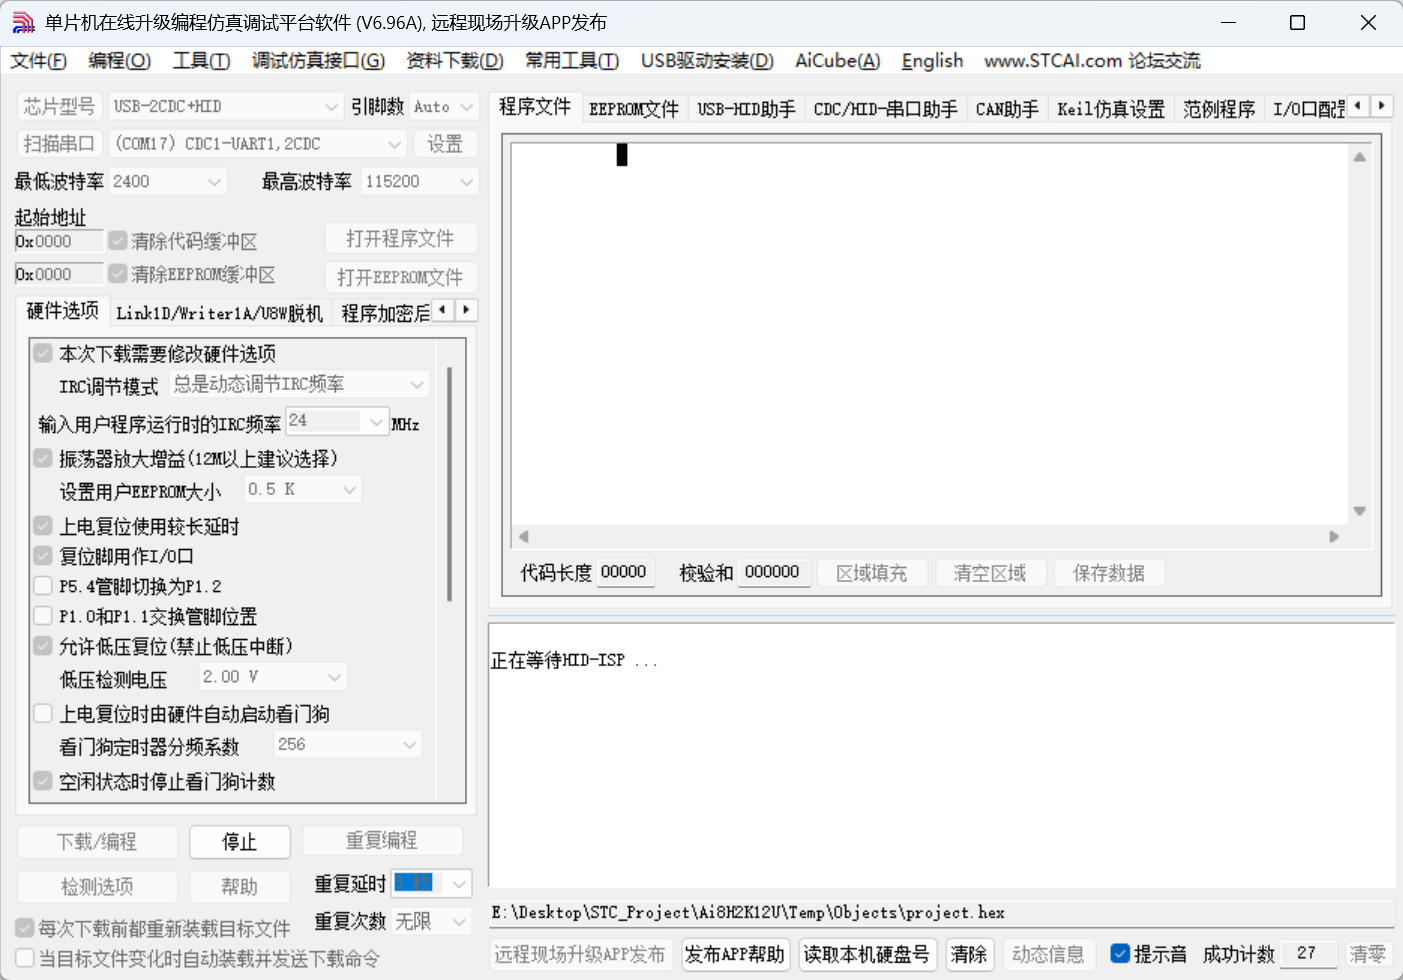Screen dimensions: 1403x980
Task: Enable P5.4管脚切换为P1.2 checkbox
Action: pos(43,586)
